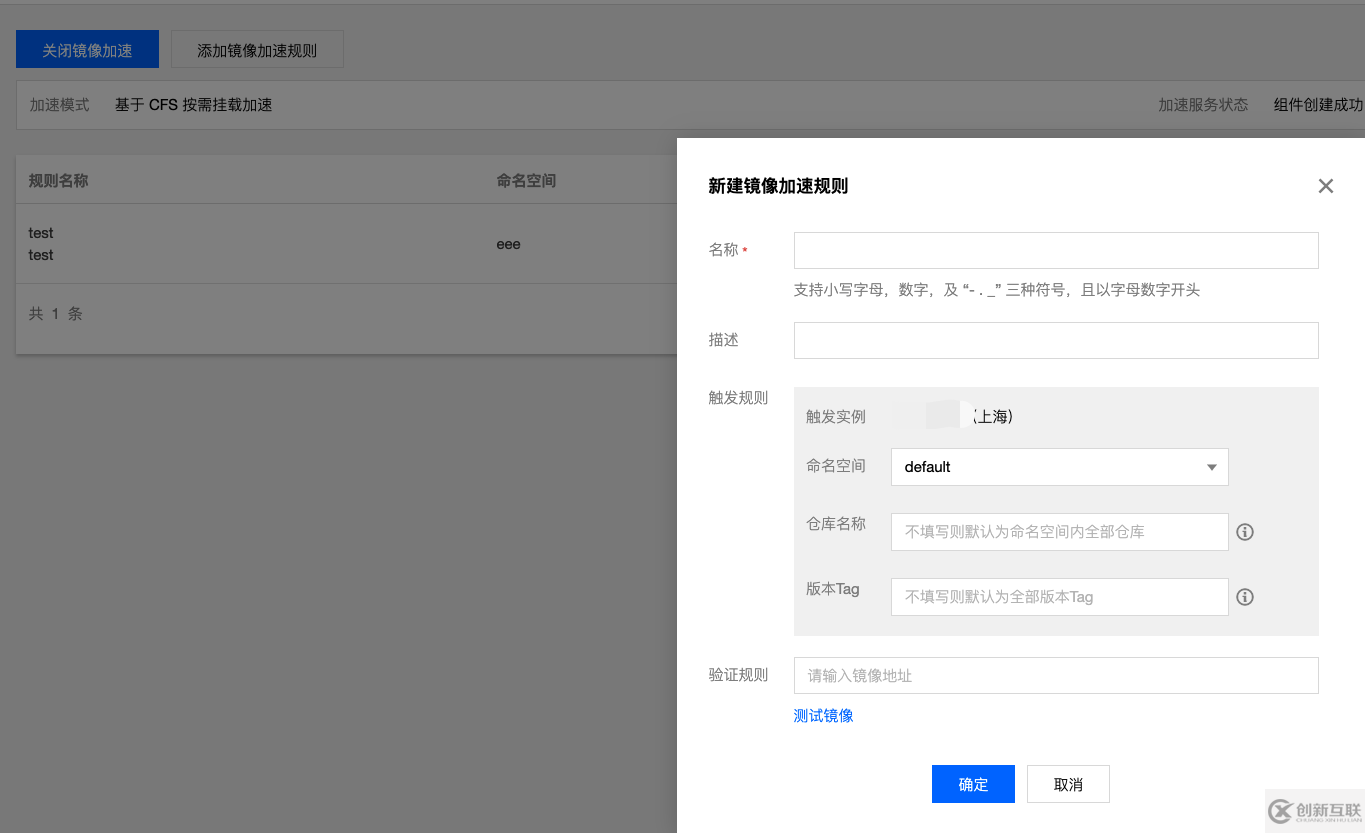Click the 描述 input field
Viewport: 1365px width, 833px height.
(x=1055, y=340)
